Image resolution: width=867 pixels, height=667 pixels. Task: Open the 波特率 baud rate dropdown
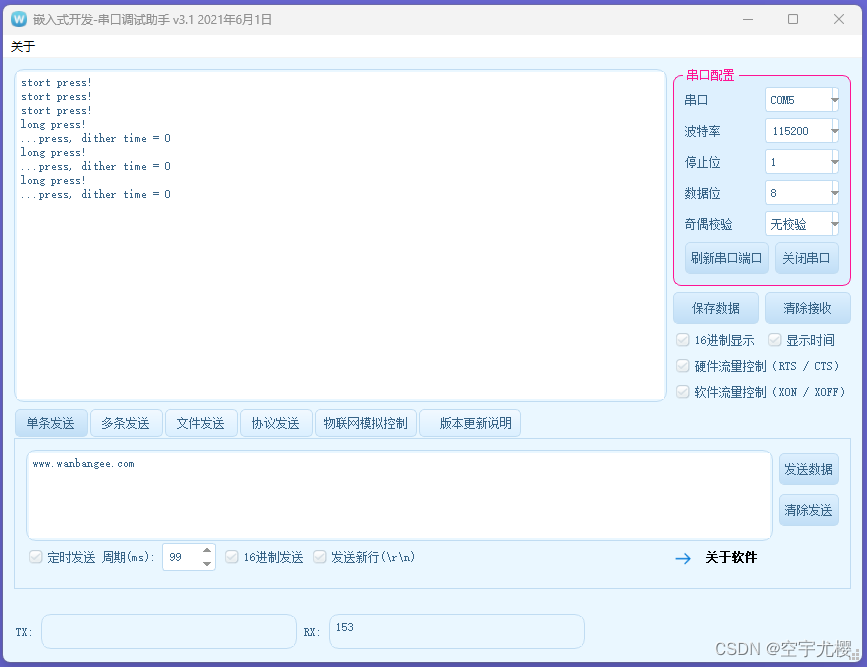coord(835,130)
